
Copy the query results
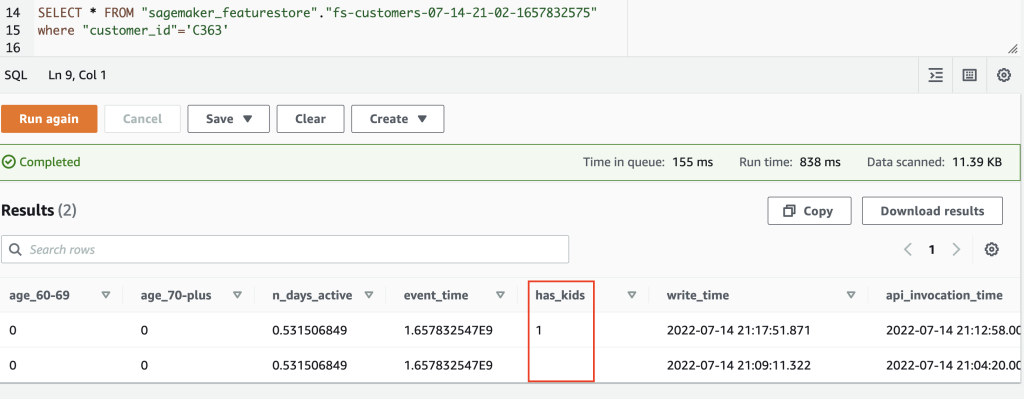pyautogui.click(x=809, y=211)
